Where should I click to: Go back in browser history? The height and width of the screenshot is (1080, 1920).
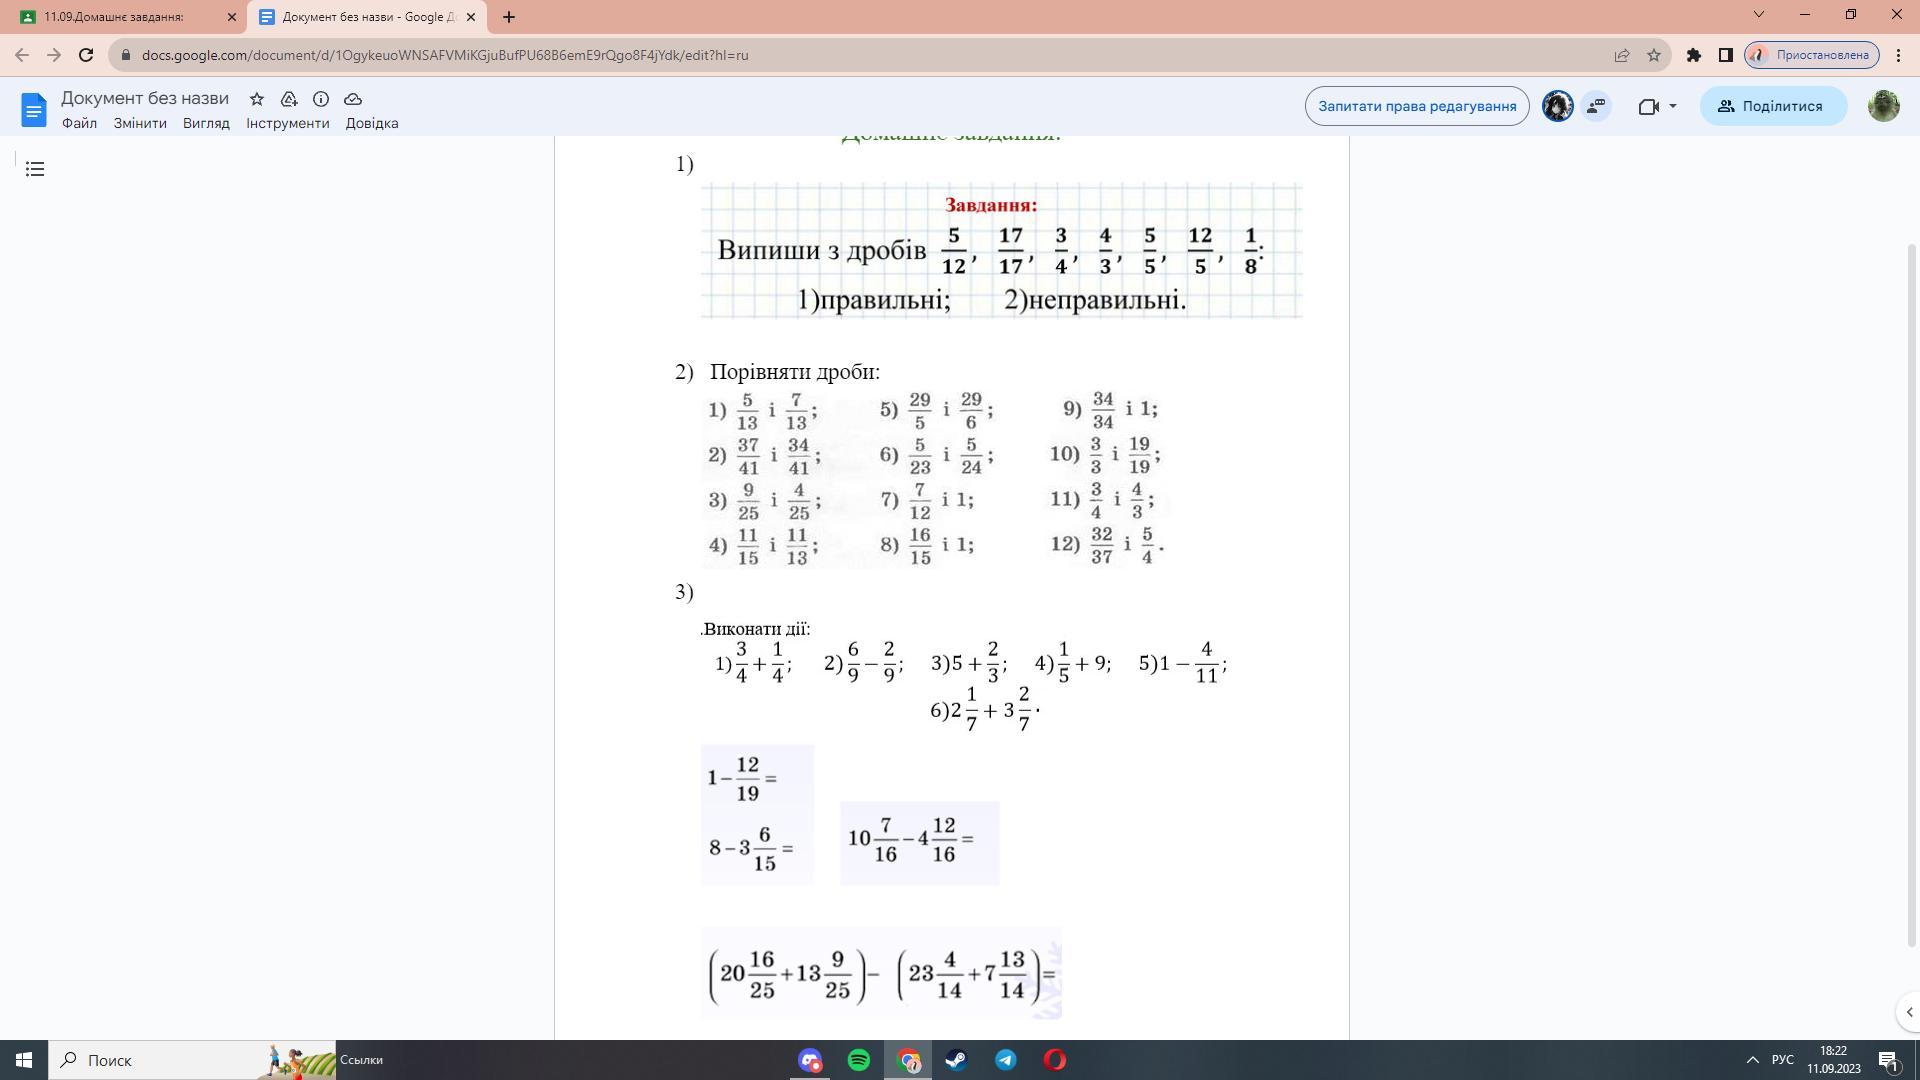coord(22,55)
